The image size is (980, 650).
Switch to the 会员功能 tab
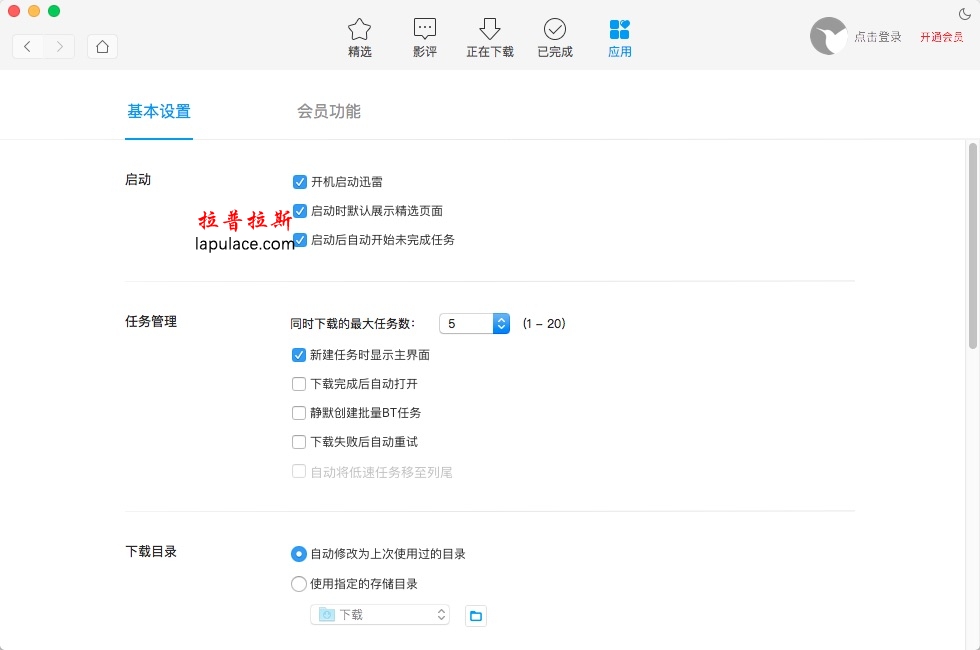pyautogui.click(x=329, y=111)
